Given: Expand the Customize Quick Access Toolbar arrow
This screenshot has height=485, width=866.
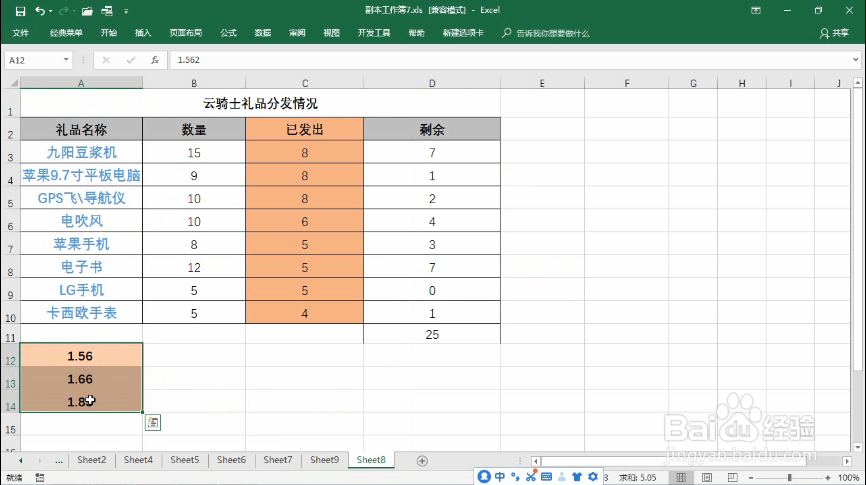Looking at the screenshot, I should point(126,11).
